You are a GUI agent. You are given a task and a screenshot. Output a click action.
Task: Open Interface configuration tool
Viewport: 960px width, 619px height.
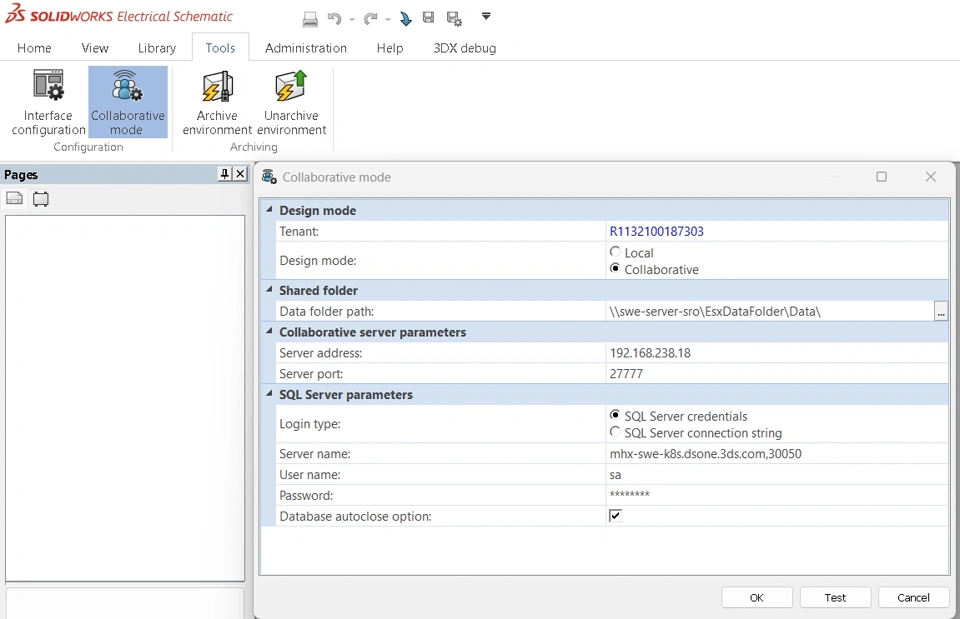click(48, 102)
